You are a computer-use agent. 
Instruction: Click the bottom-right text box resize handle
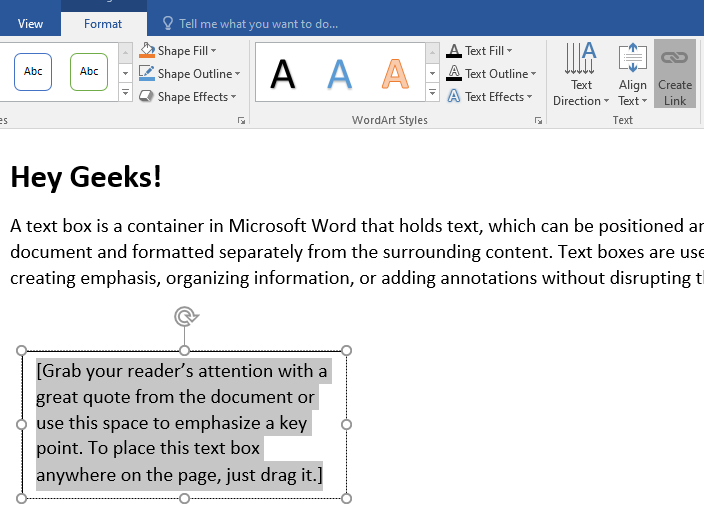[346, 498]
